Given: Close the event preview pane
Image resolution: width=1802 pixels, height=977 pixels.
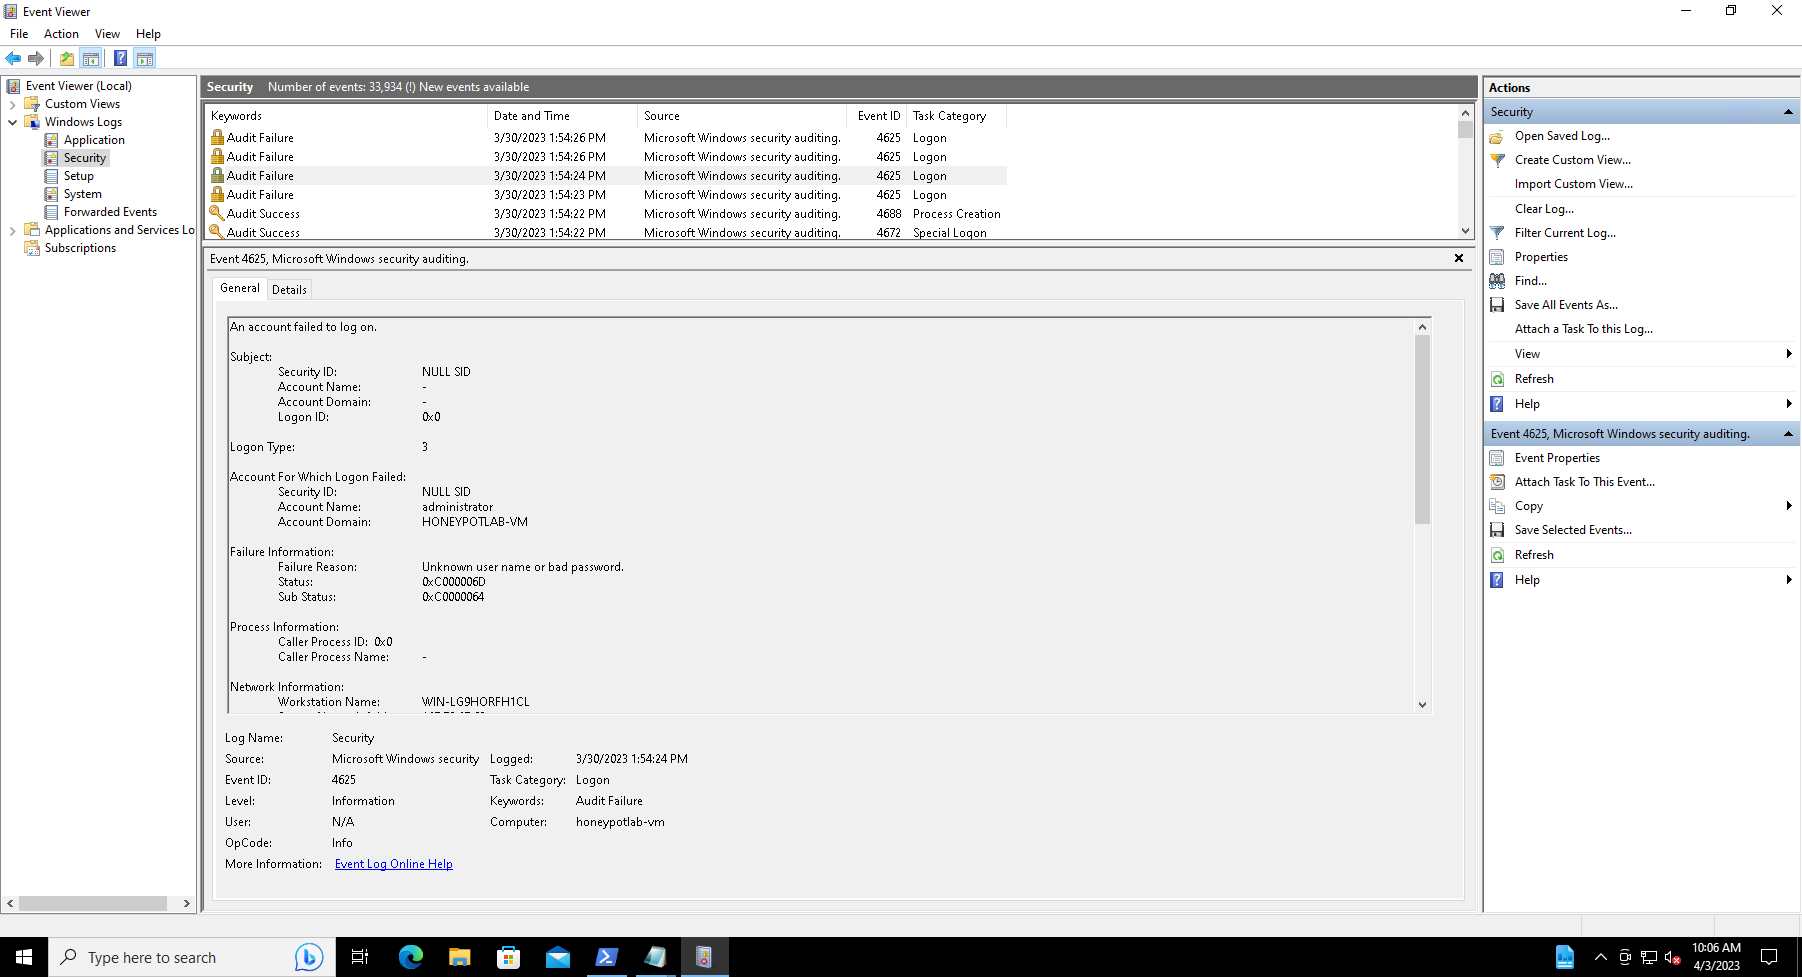Looking at the screenshot, I should 1459,258.
